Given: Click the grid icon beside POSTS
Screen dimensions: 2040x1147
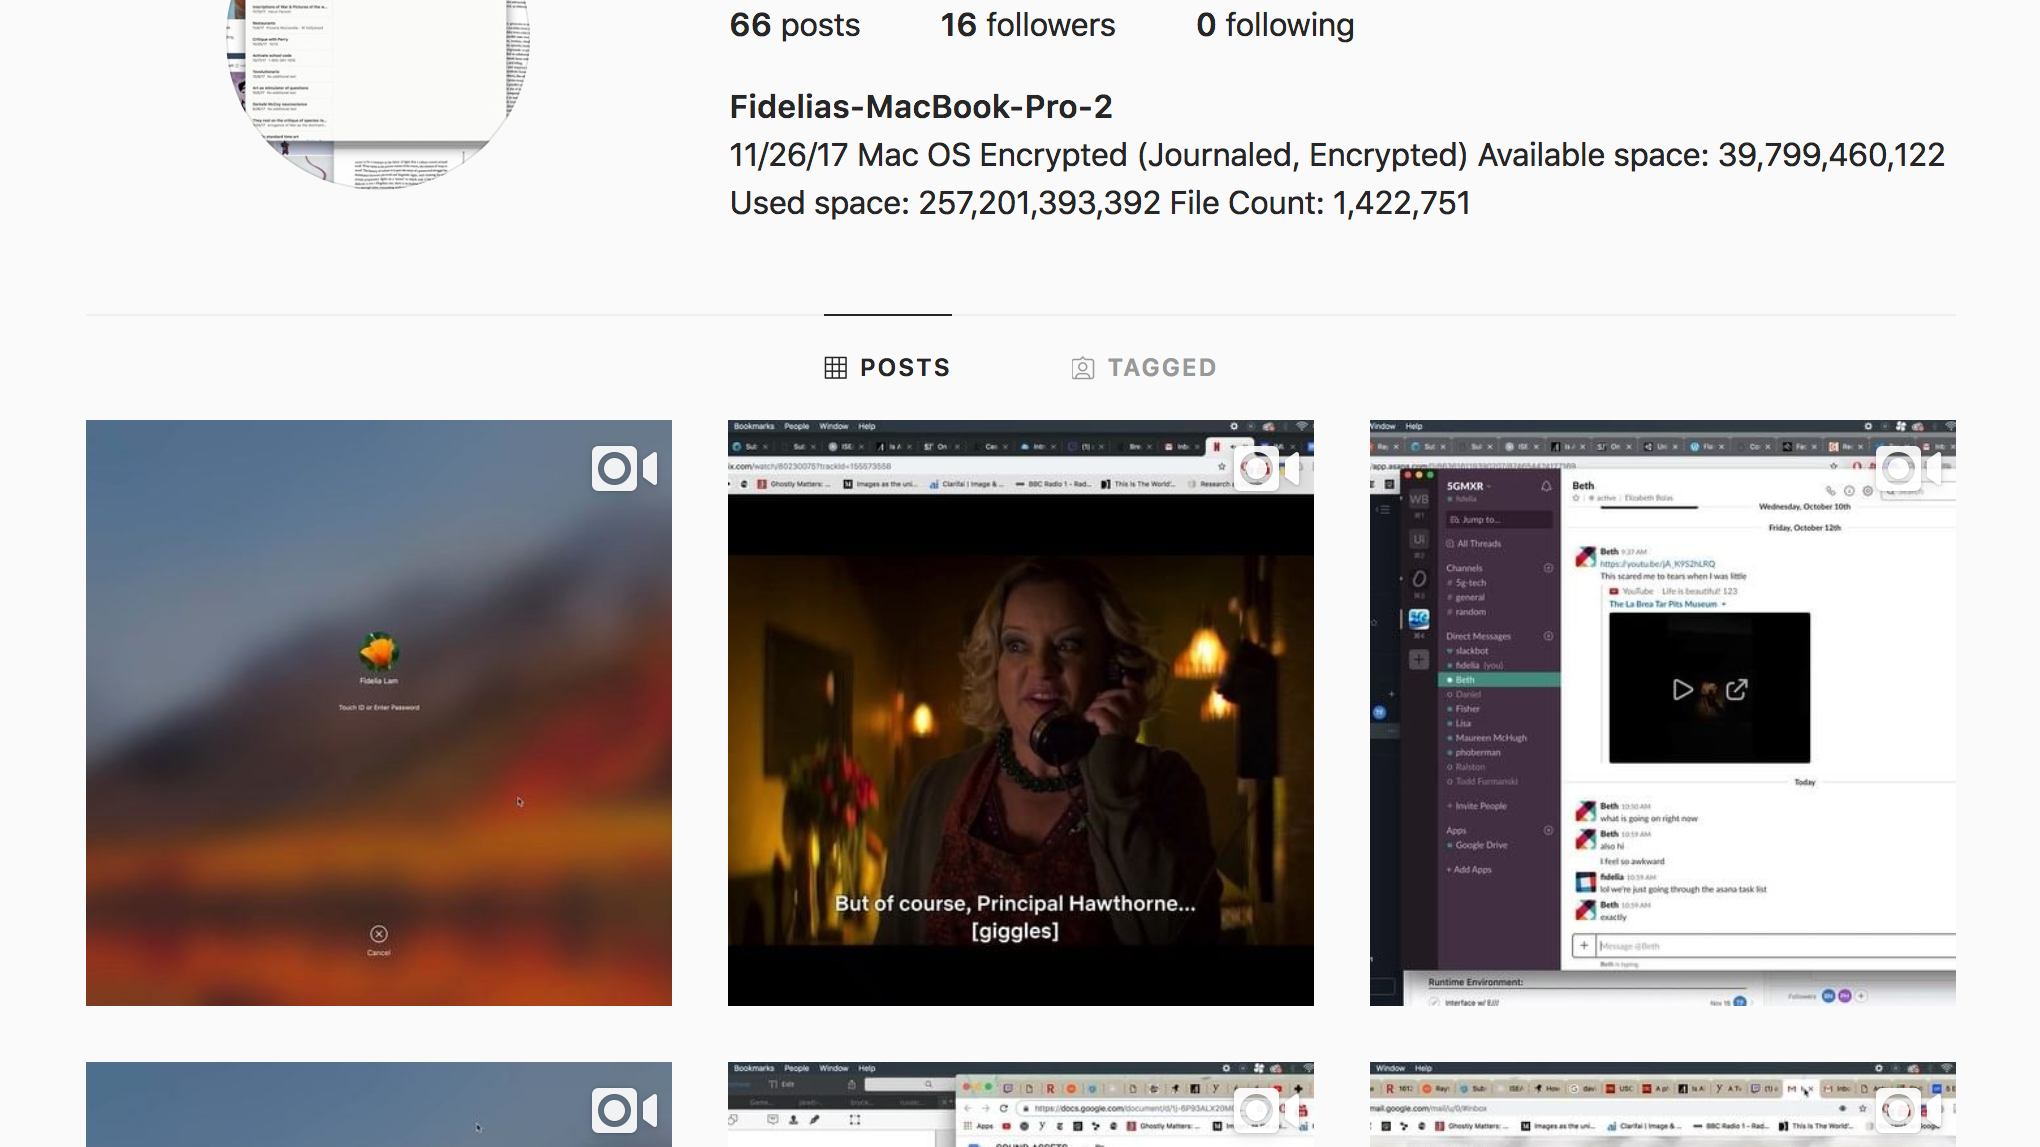Looking at the screenshot, I should 835,368.
